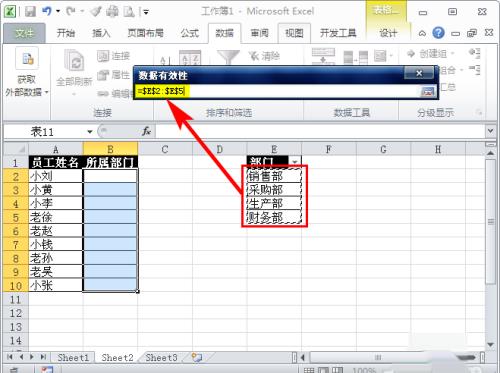
Task: Open the Quick Access Toolbar customize dropdown
Action: tap(146, 12)
